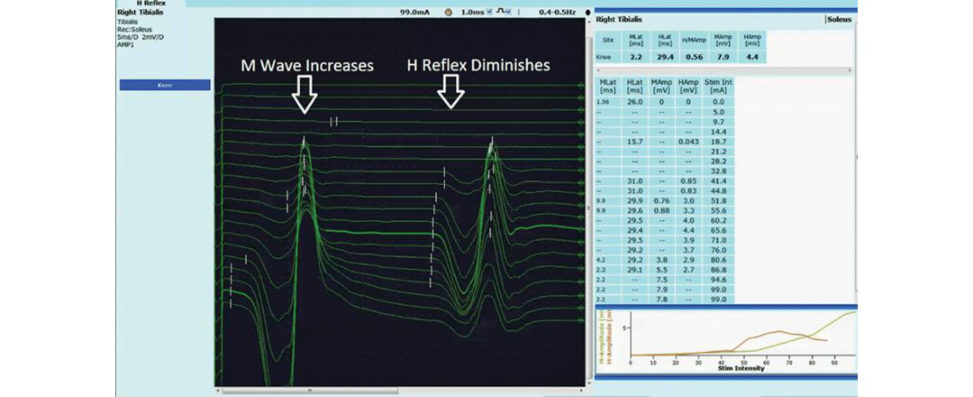Click the HAmp value 0.85

click(689, 181)
